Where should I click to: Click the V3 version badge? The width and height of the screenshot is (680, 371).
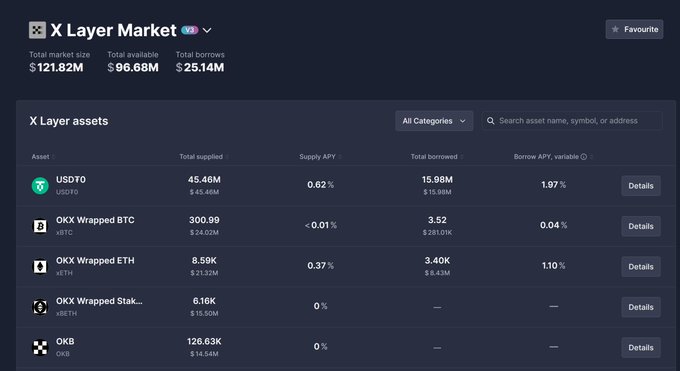tap(190, 30)
